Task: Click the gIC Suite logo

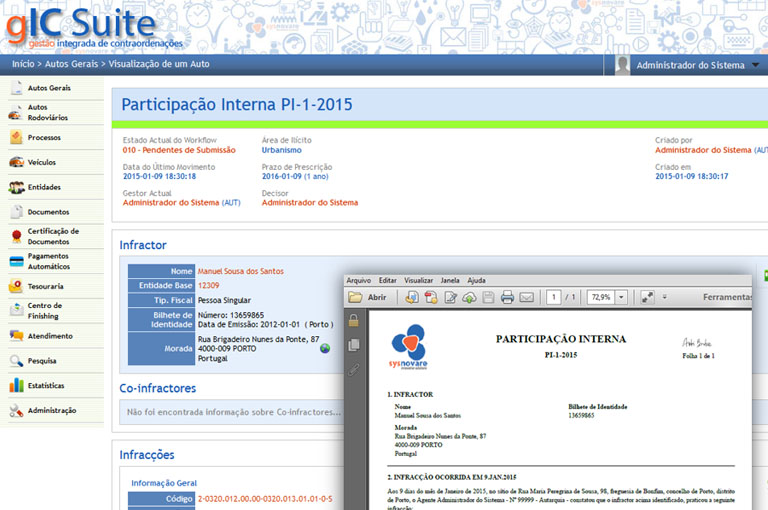Action: click(x=93, y=27)
